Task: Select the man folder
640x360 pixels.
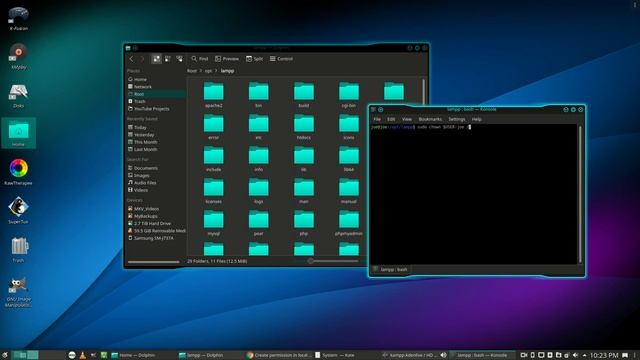Action: [x=304, y=191]
